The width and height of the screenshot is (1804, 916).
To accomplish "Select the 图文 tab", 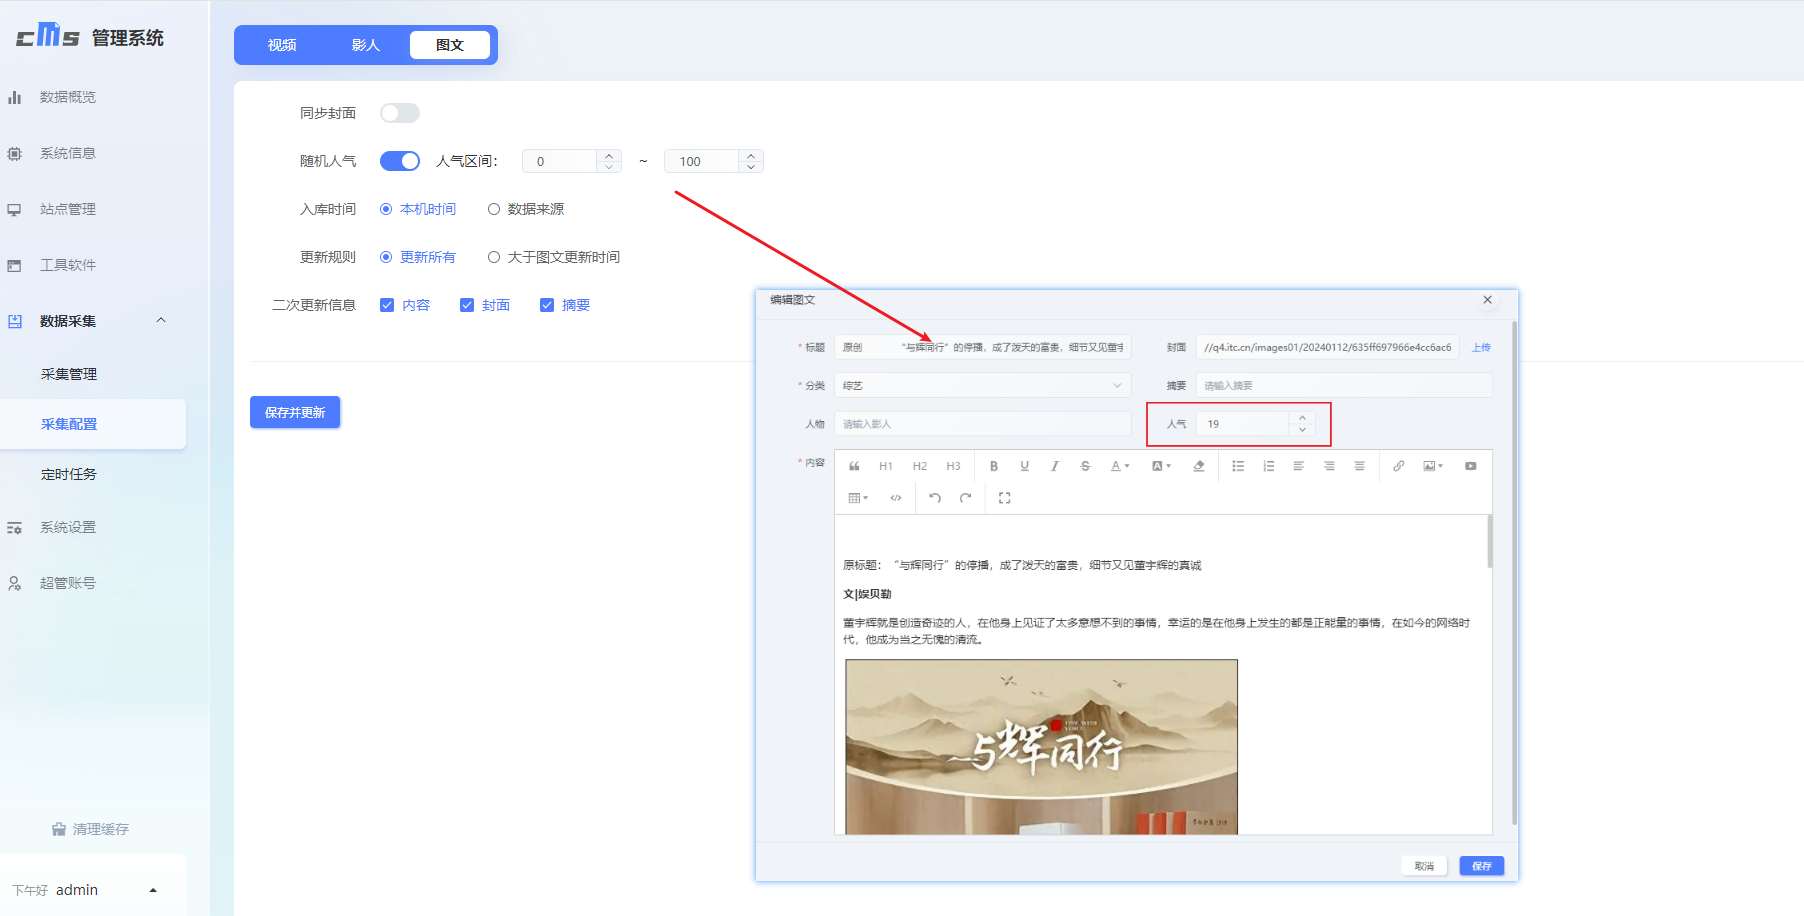I will point(450,45).
